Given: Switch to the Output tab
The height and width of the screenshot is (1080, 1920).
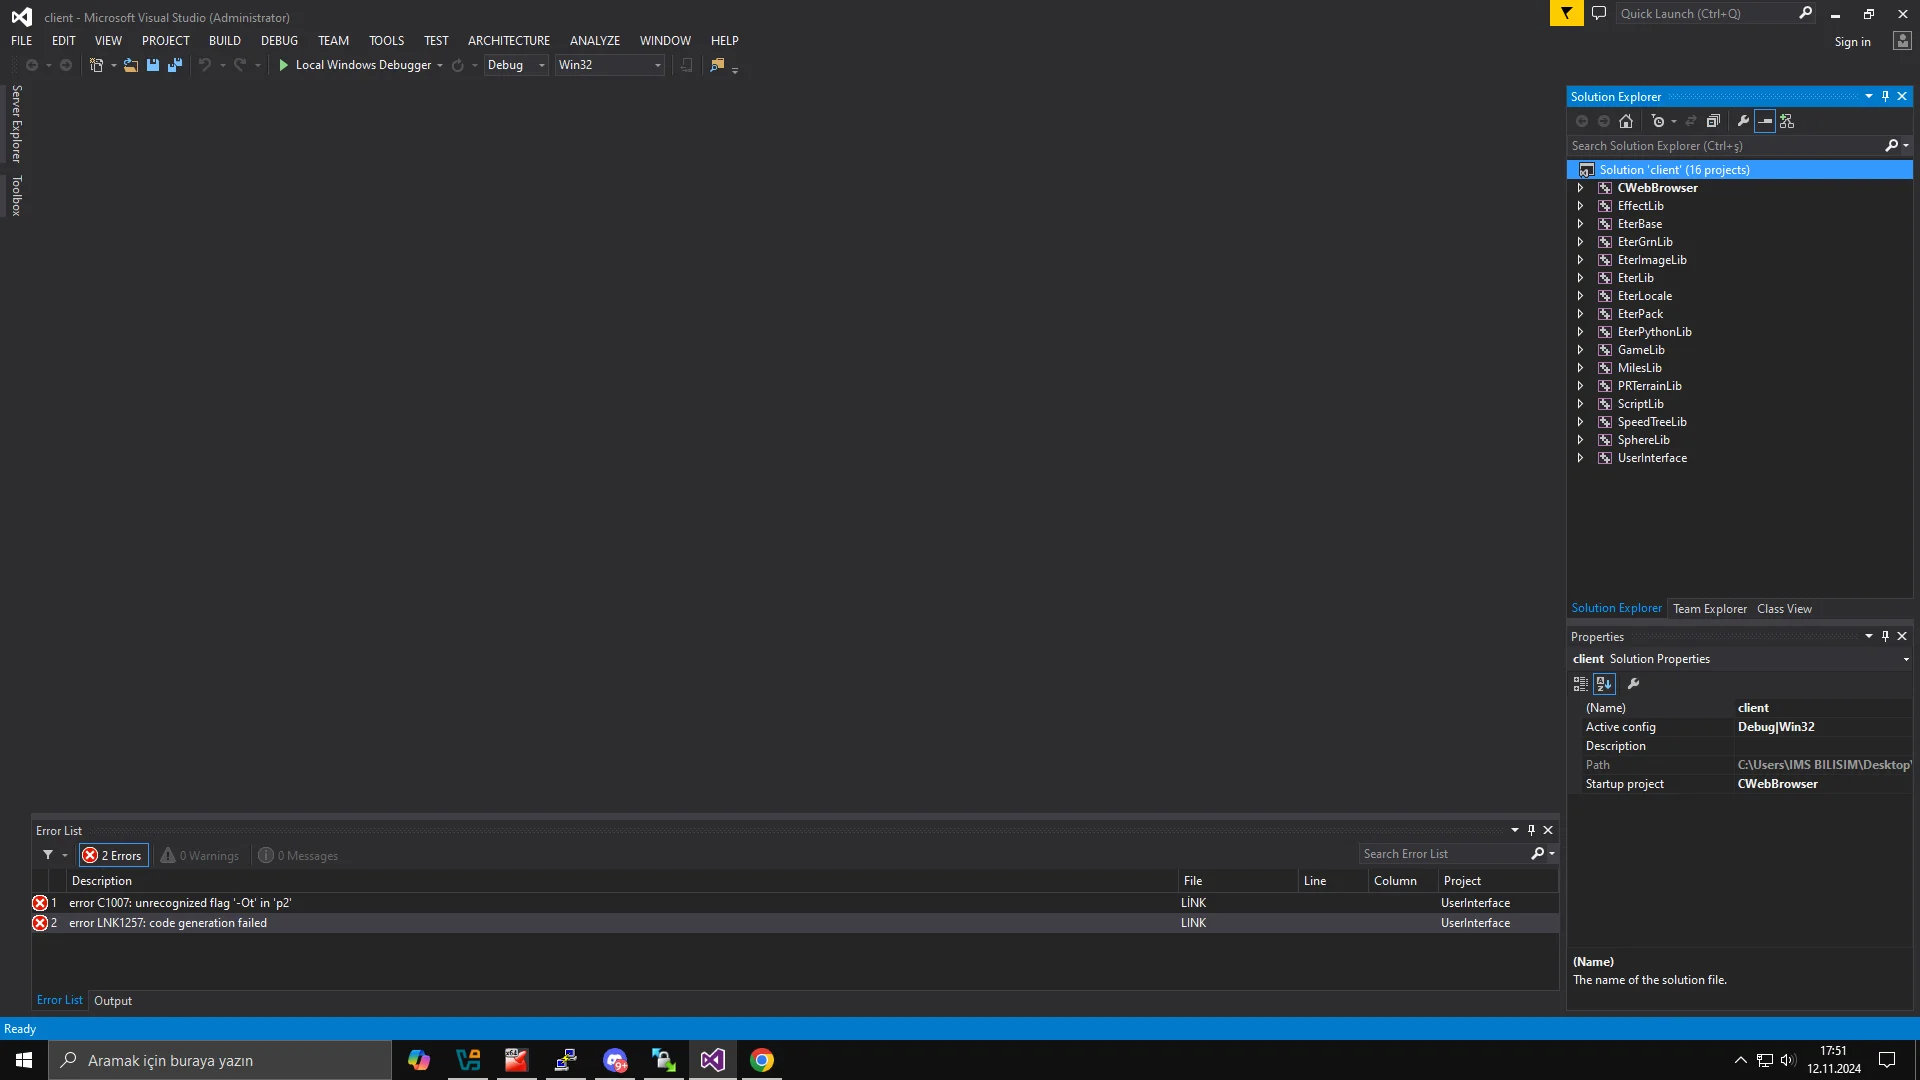Looking at the screenshot, I should tap(113, 1001).
